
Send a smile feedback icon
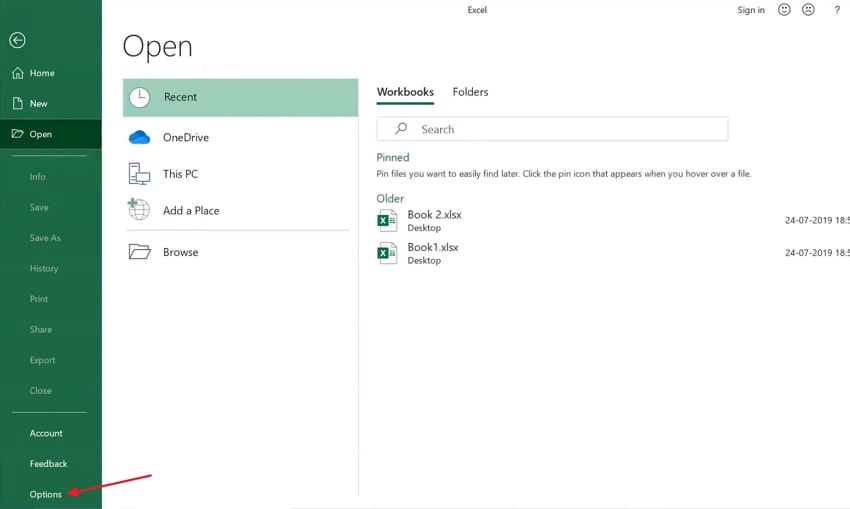784,9
